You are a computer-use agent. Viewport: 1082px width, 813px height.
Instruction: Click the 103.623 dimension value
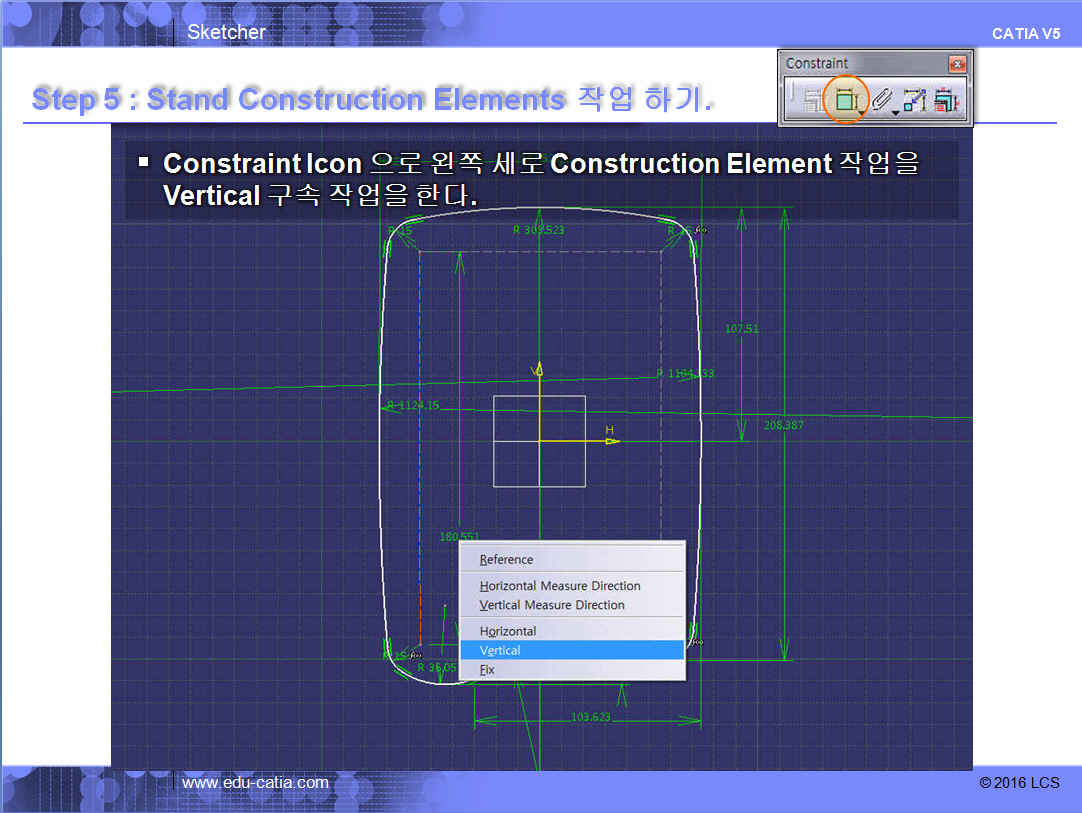pyautogui.click(x=590, y=717)
